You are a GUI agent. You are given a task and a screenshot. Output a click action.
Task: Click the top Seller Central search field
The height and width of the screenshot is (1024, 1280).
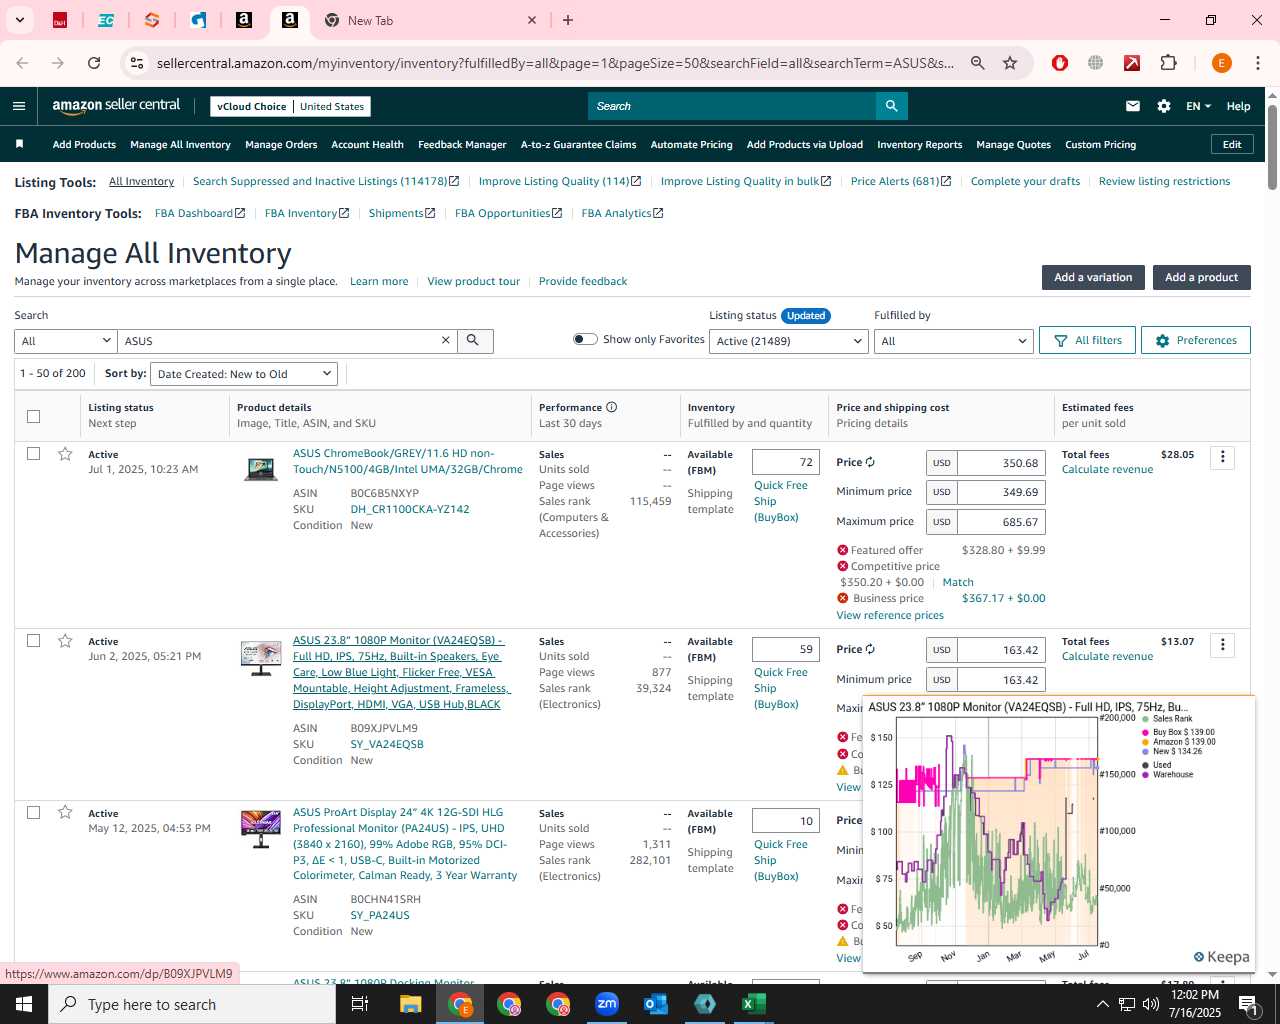pos(732,106)
